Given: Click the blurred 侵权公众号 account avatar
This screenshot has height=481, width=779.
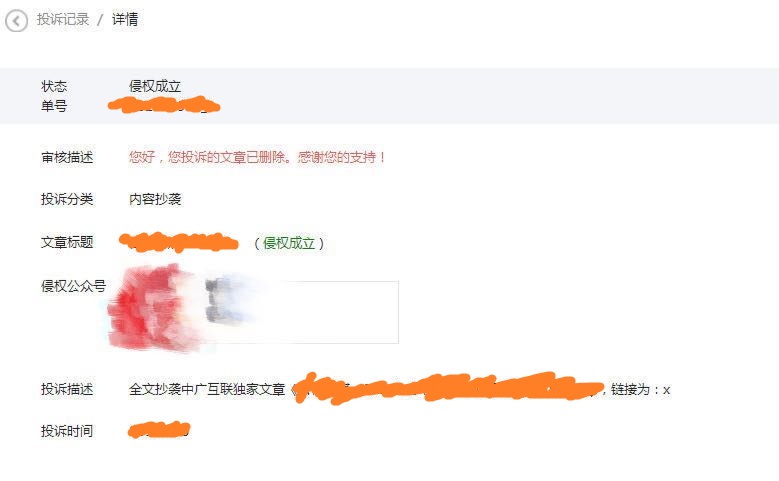Looking at the screenshot, I should point(152,308).
